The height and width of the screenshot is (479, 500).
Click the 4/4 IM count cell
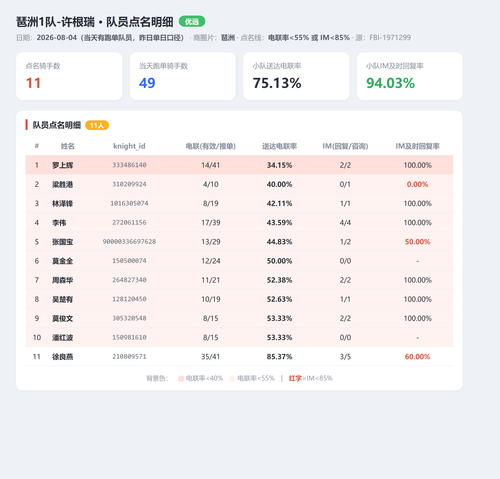click(x=345, y=223)
